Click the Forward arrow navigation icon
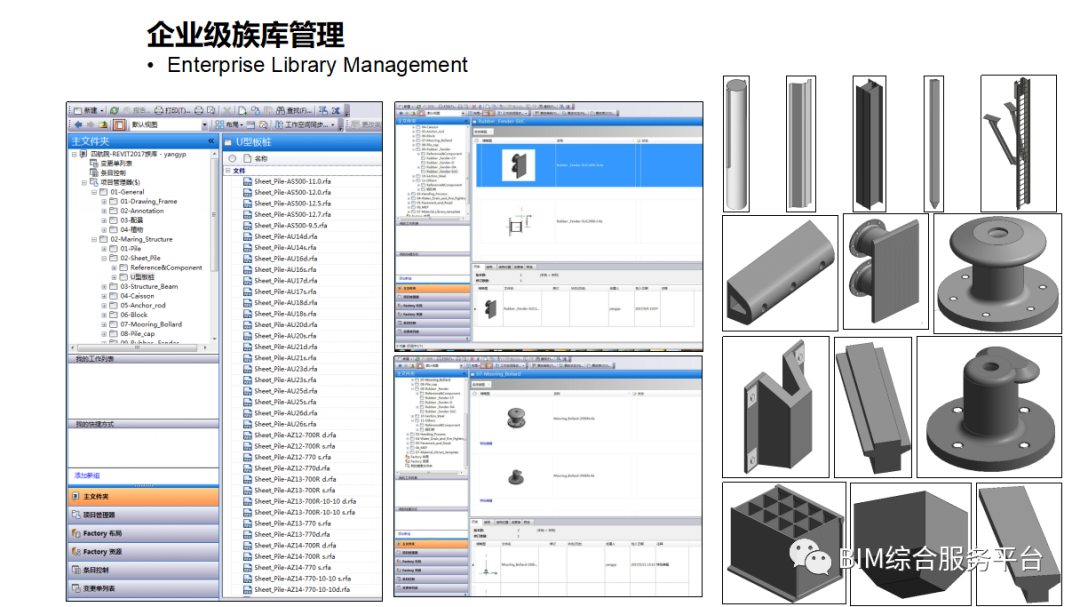This screenshot has width=1080, height=607. 90,125
